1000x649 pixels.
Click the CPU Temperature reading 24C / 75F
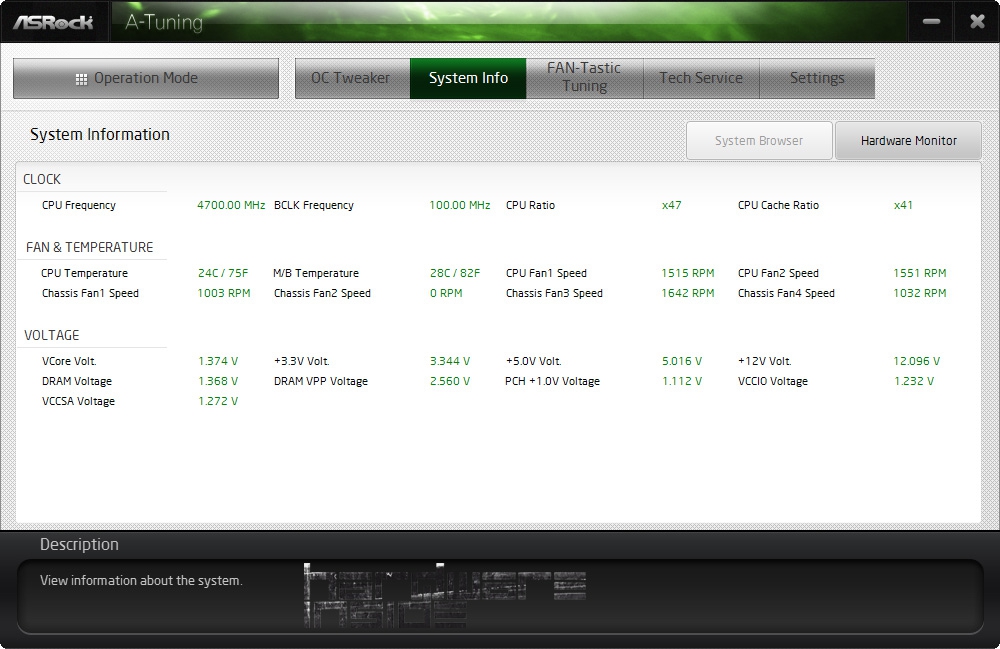pyautogui.click(x=223, y=273)
